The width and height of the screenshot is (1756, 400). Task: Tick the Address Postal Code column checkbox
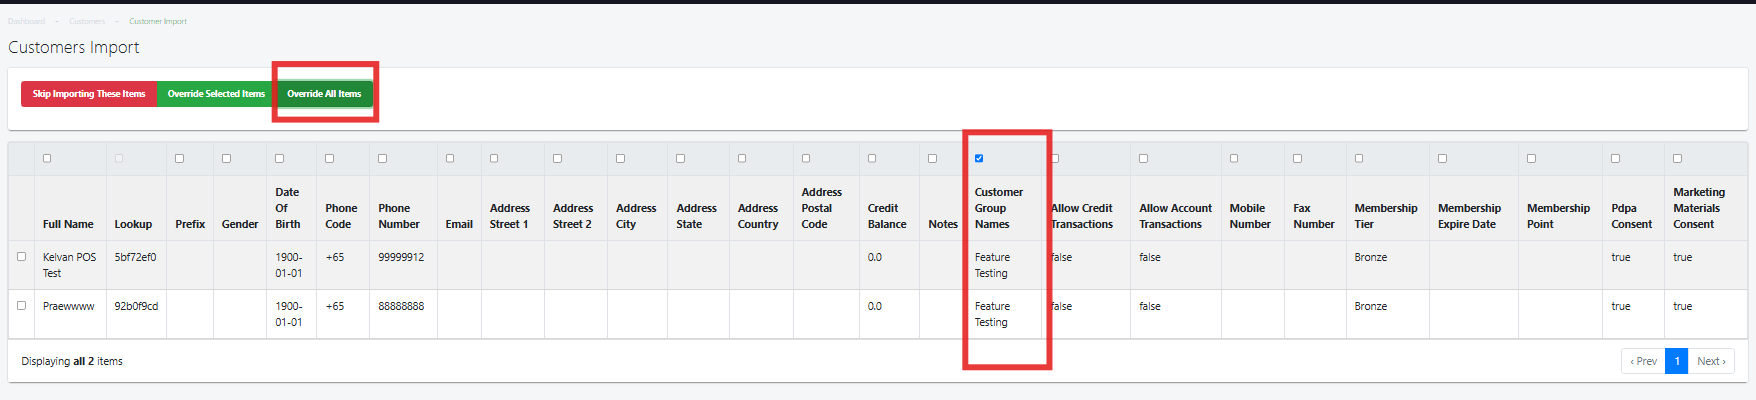tap(806, 158)
